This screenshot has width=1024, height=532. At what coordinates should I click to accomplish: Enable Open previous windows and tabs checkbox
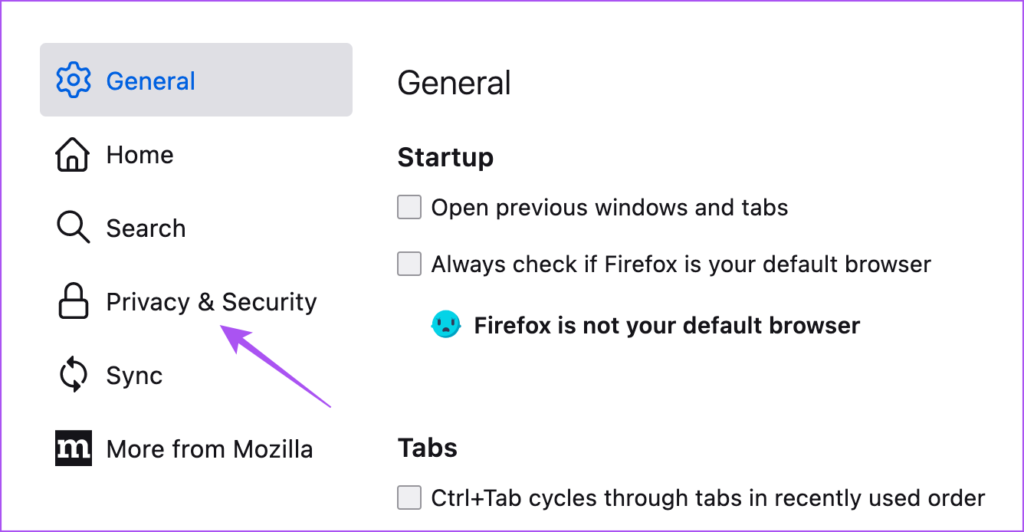[409, 208]
